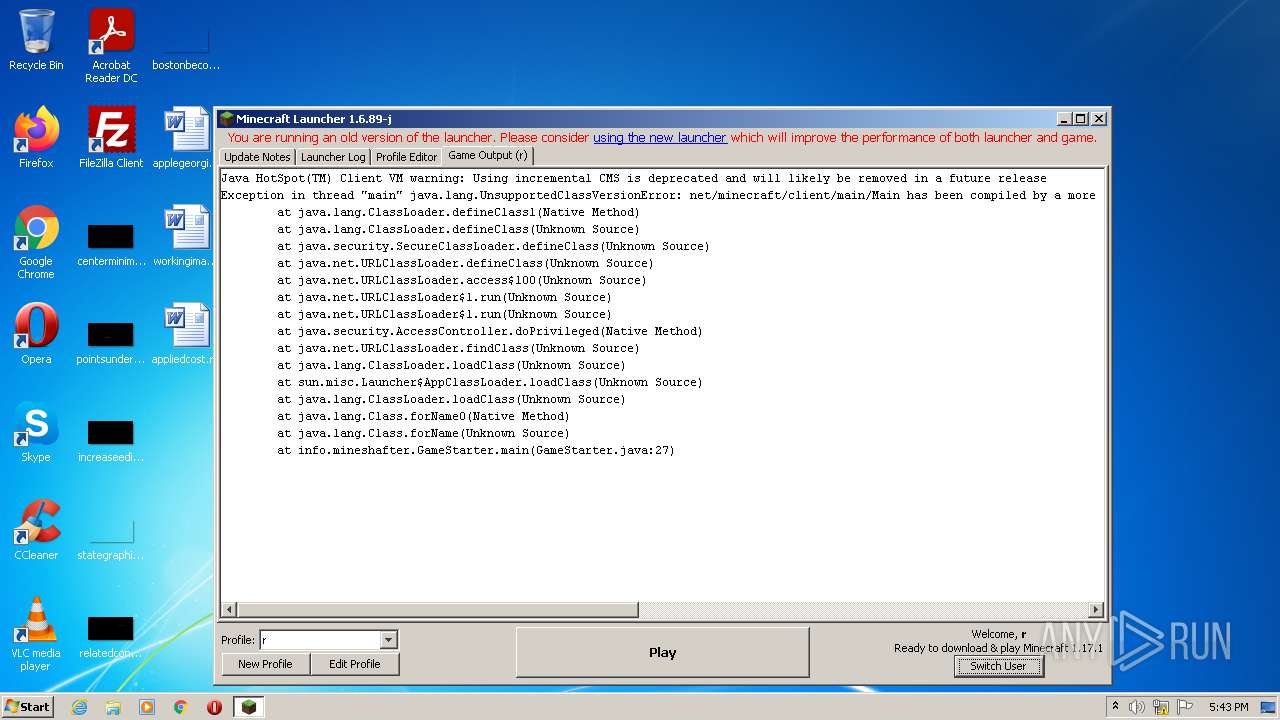Viewport: 1280px width, 720px height.
Task: Click the 'java.net.URLClassLoader.access$100' line
Action: [462, 280]
